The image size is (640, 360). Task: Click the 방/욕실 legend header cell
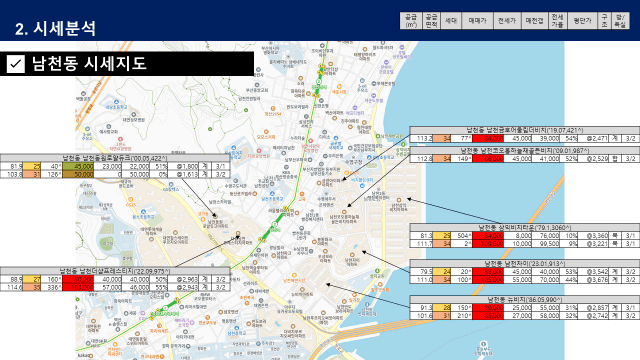pyautogui.click(x=620, y=20)
